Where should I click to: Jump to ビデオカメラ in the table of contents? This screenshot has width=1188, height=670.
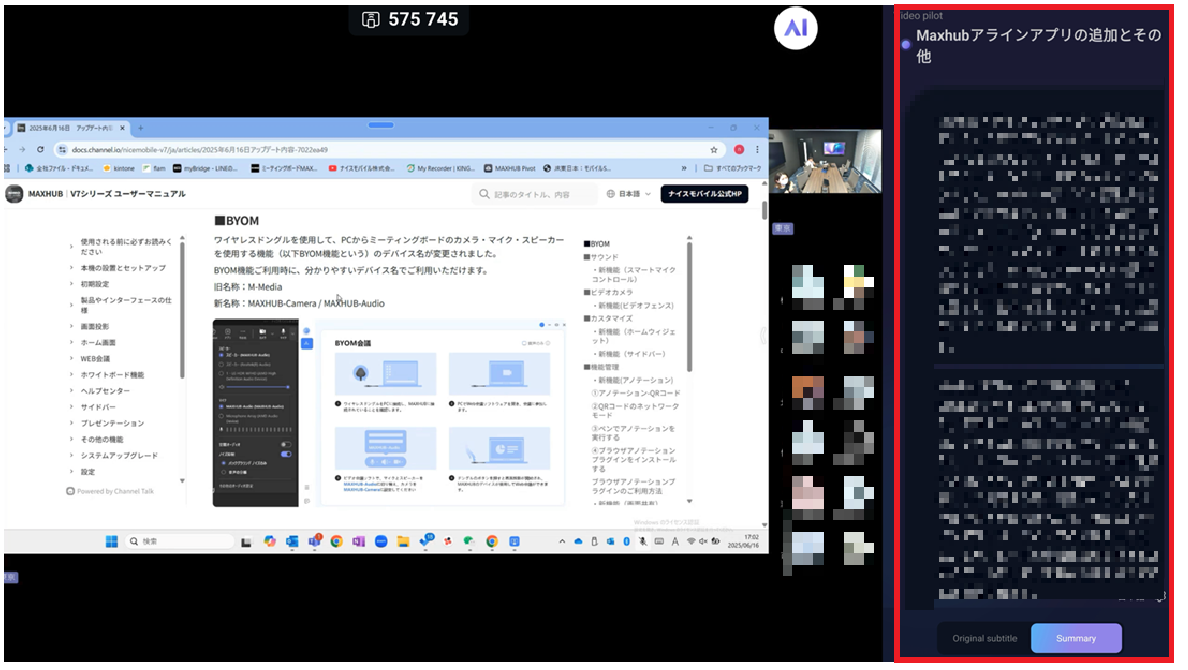(608, 292)
